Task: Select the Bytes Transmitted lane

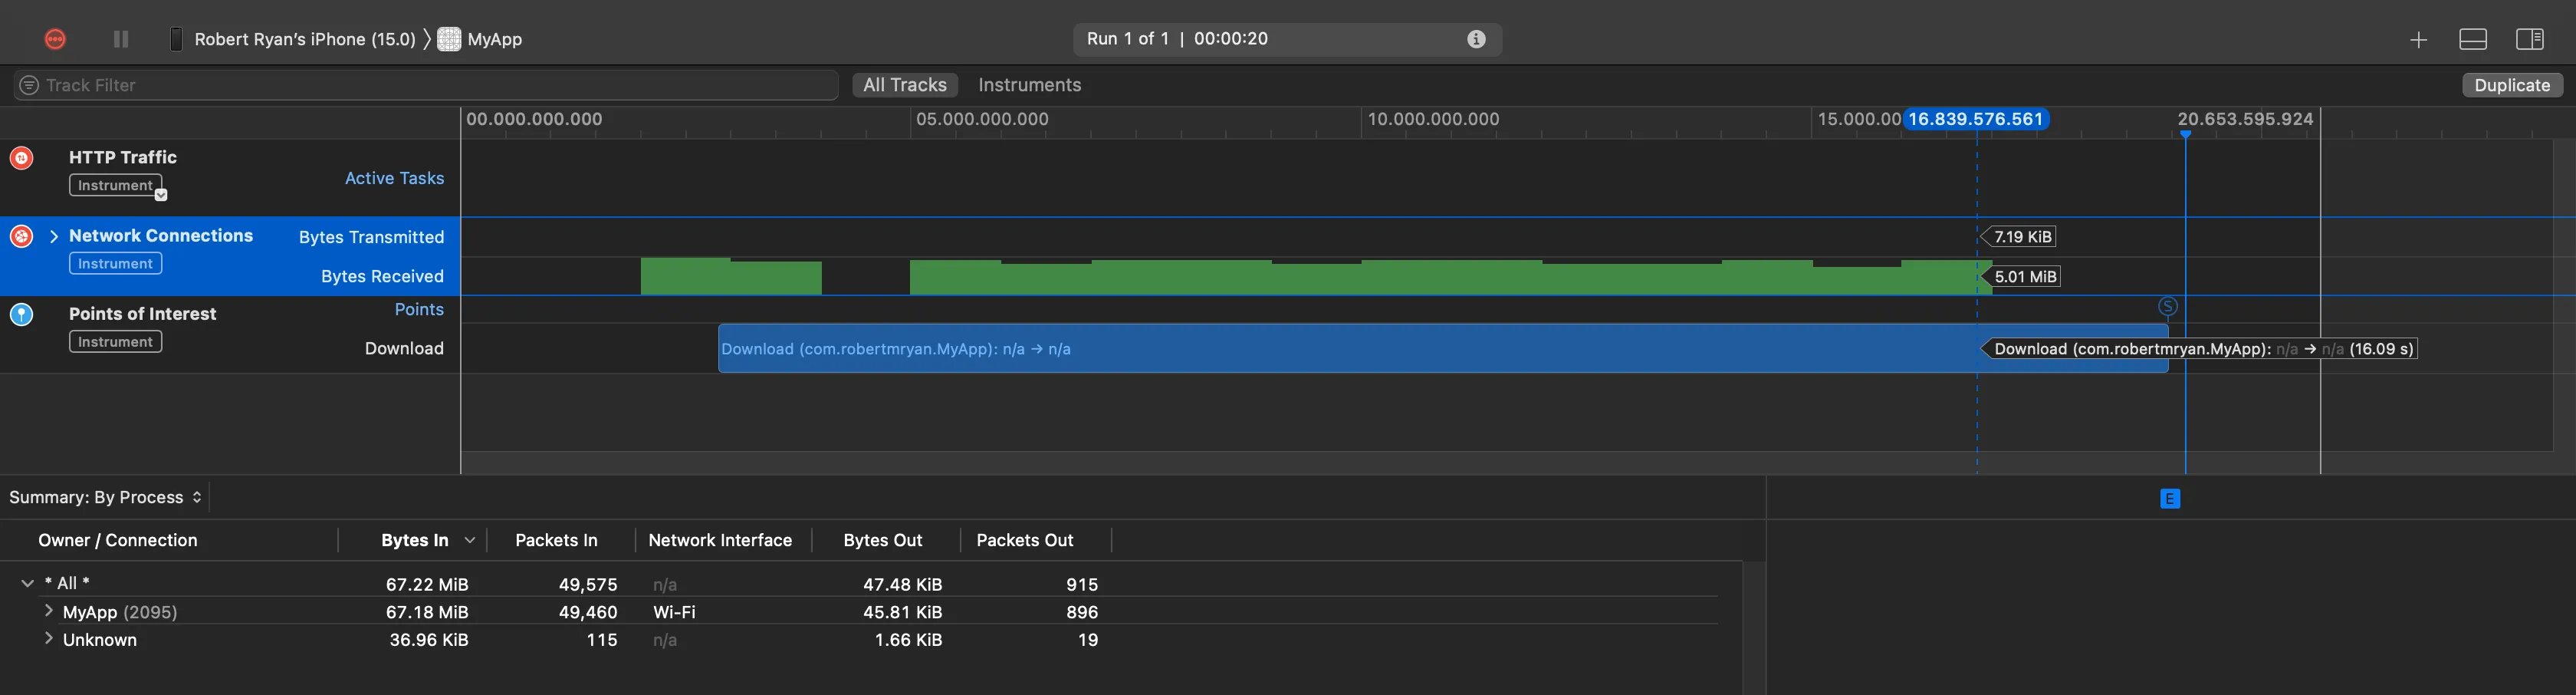Action: tap(371, 237)
